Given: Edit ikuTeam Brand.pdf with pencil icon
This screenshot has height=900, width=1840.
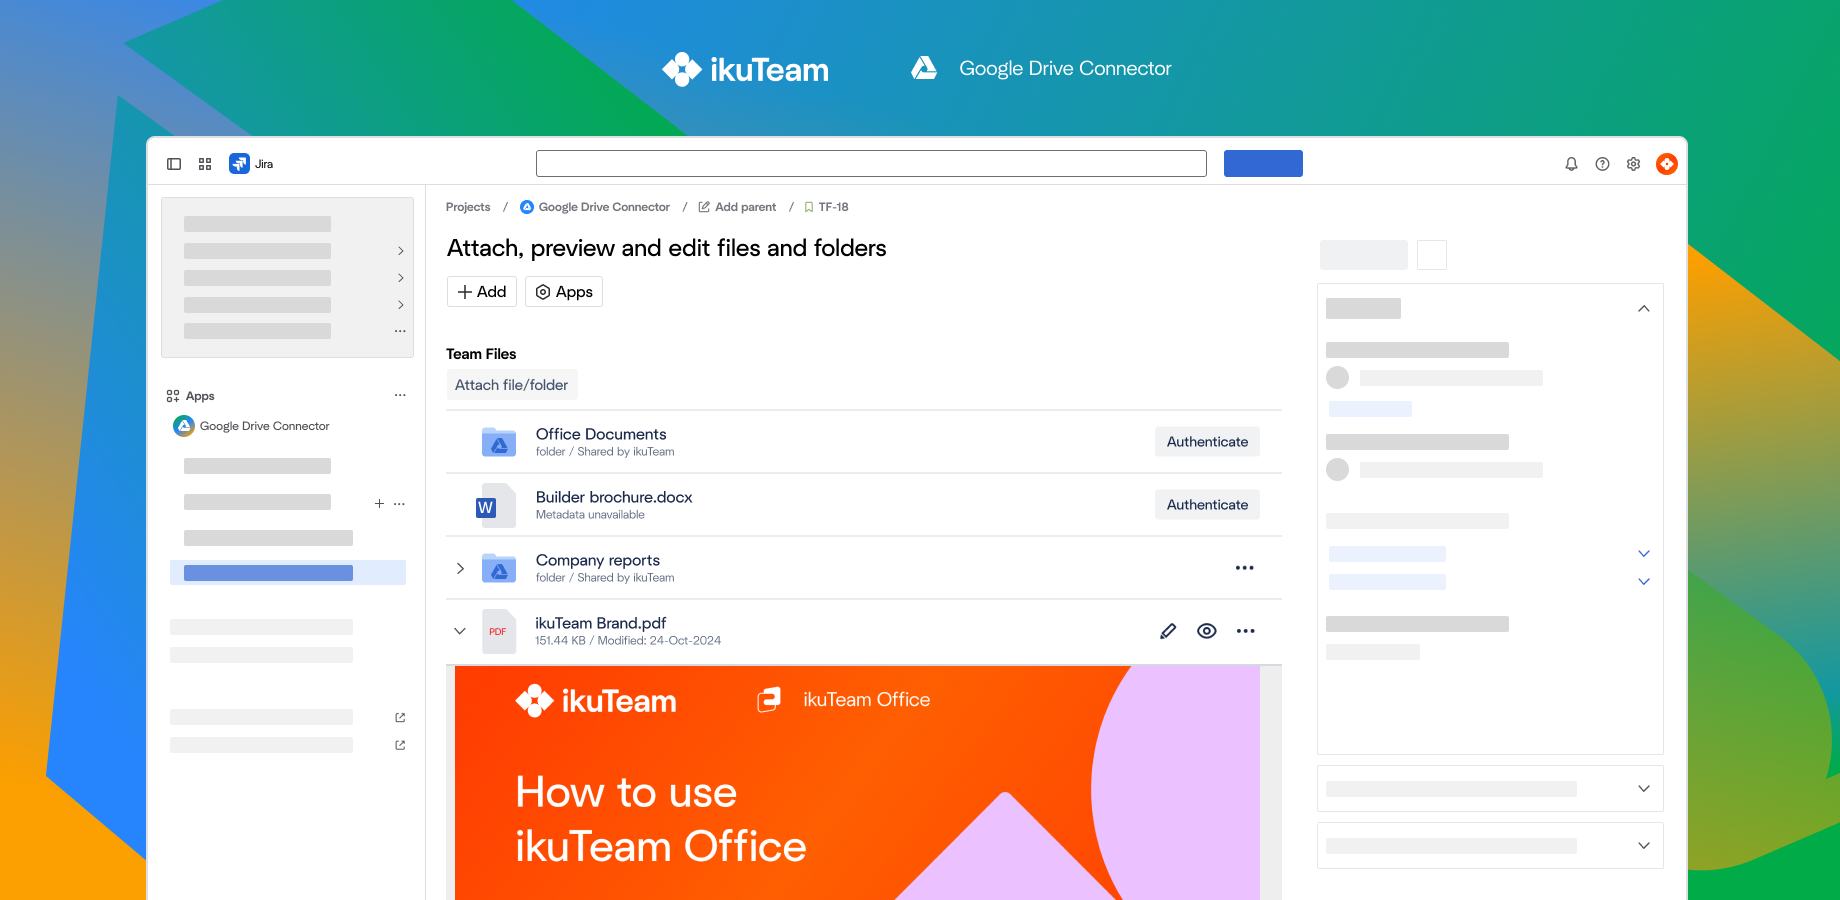Looking at the screenshot, I should pyautogui.click(x=1168, y=631).
